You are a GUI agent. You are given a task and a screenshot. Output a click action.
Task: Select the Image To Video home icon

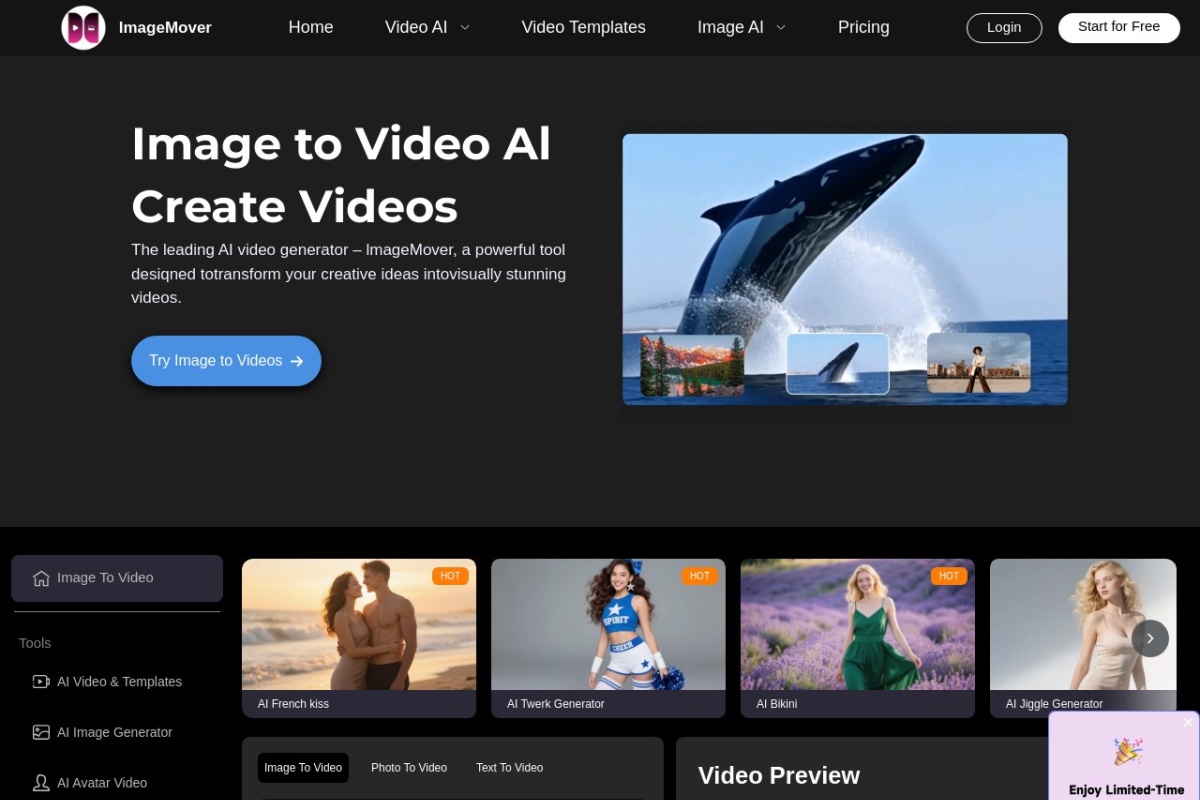click(39, 577)
